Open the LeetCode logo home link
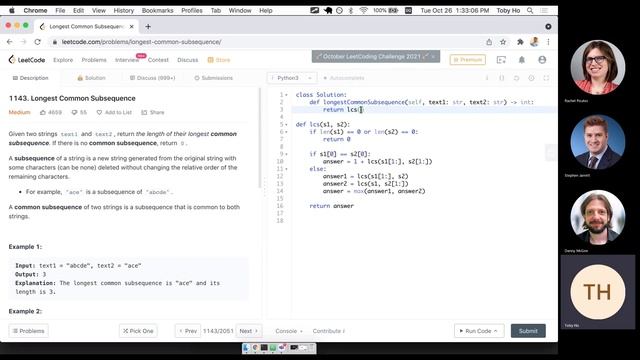 click(27, 60)
